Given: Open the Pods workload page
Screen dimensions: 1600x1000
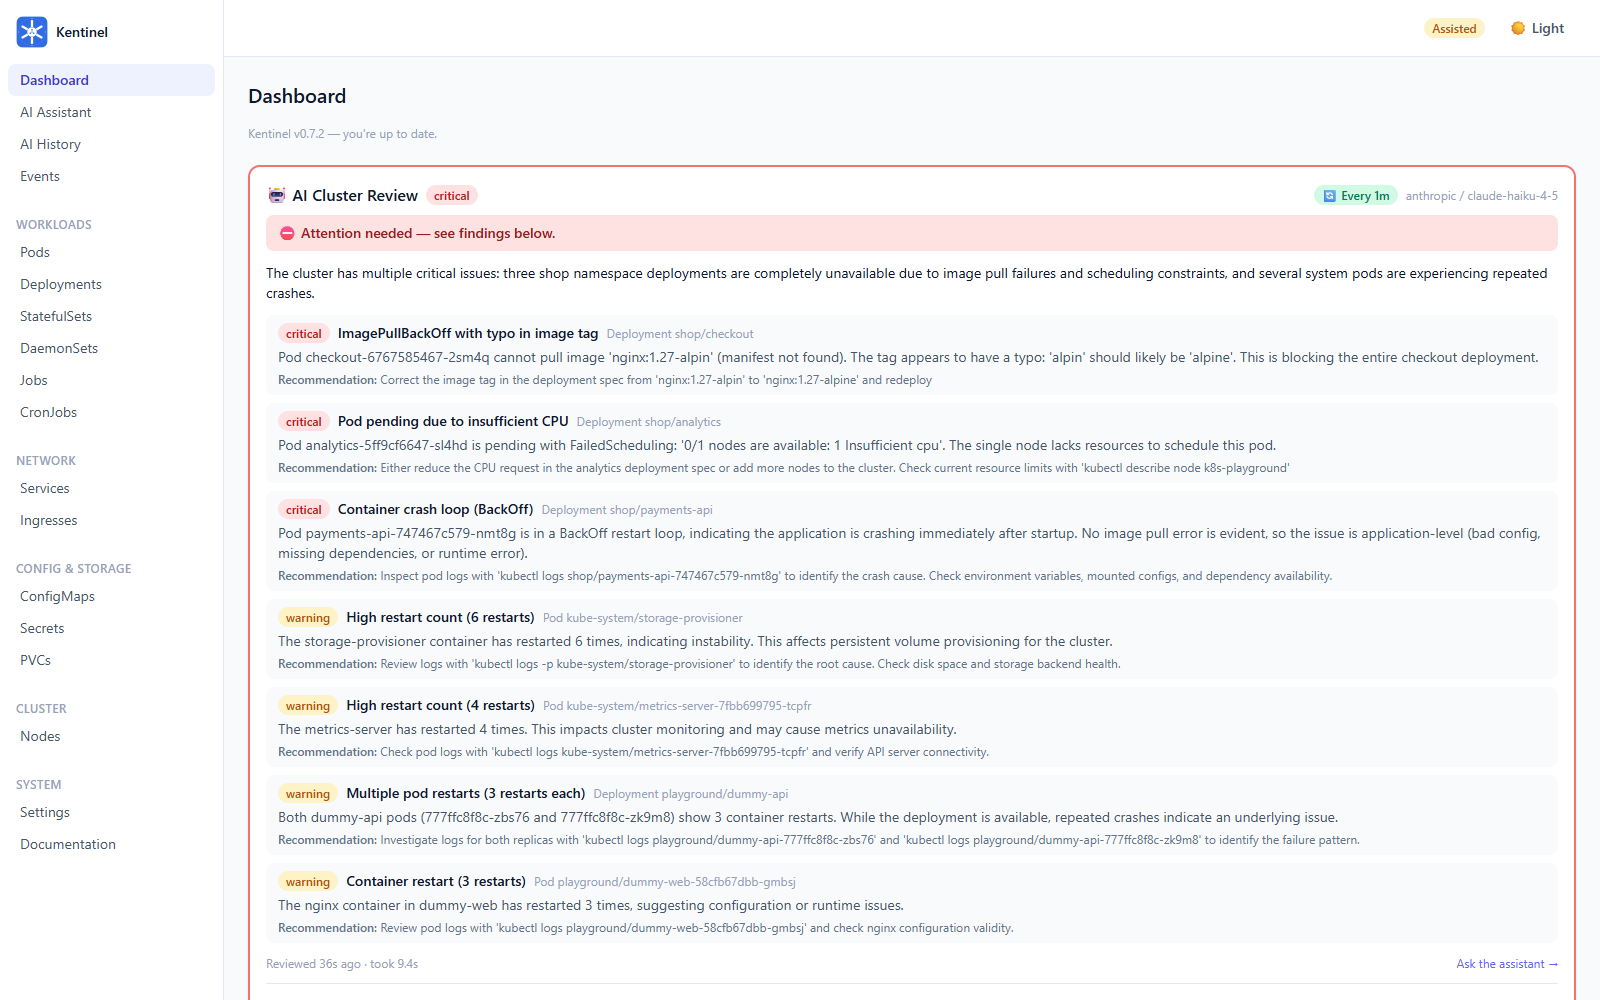Looking at the screenshot, I should tap(111, 252).
